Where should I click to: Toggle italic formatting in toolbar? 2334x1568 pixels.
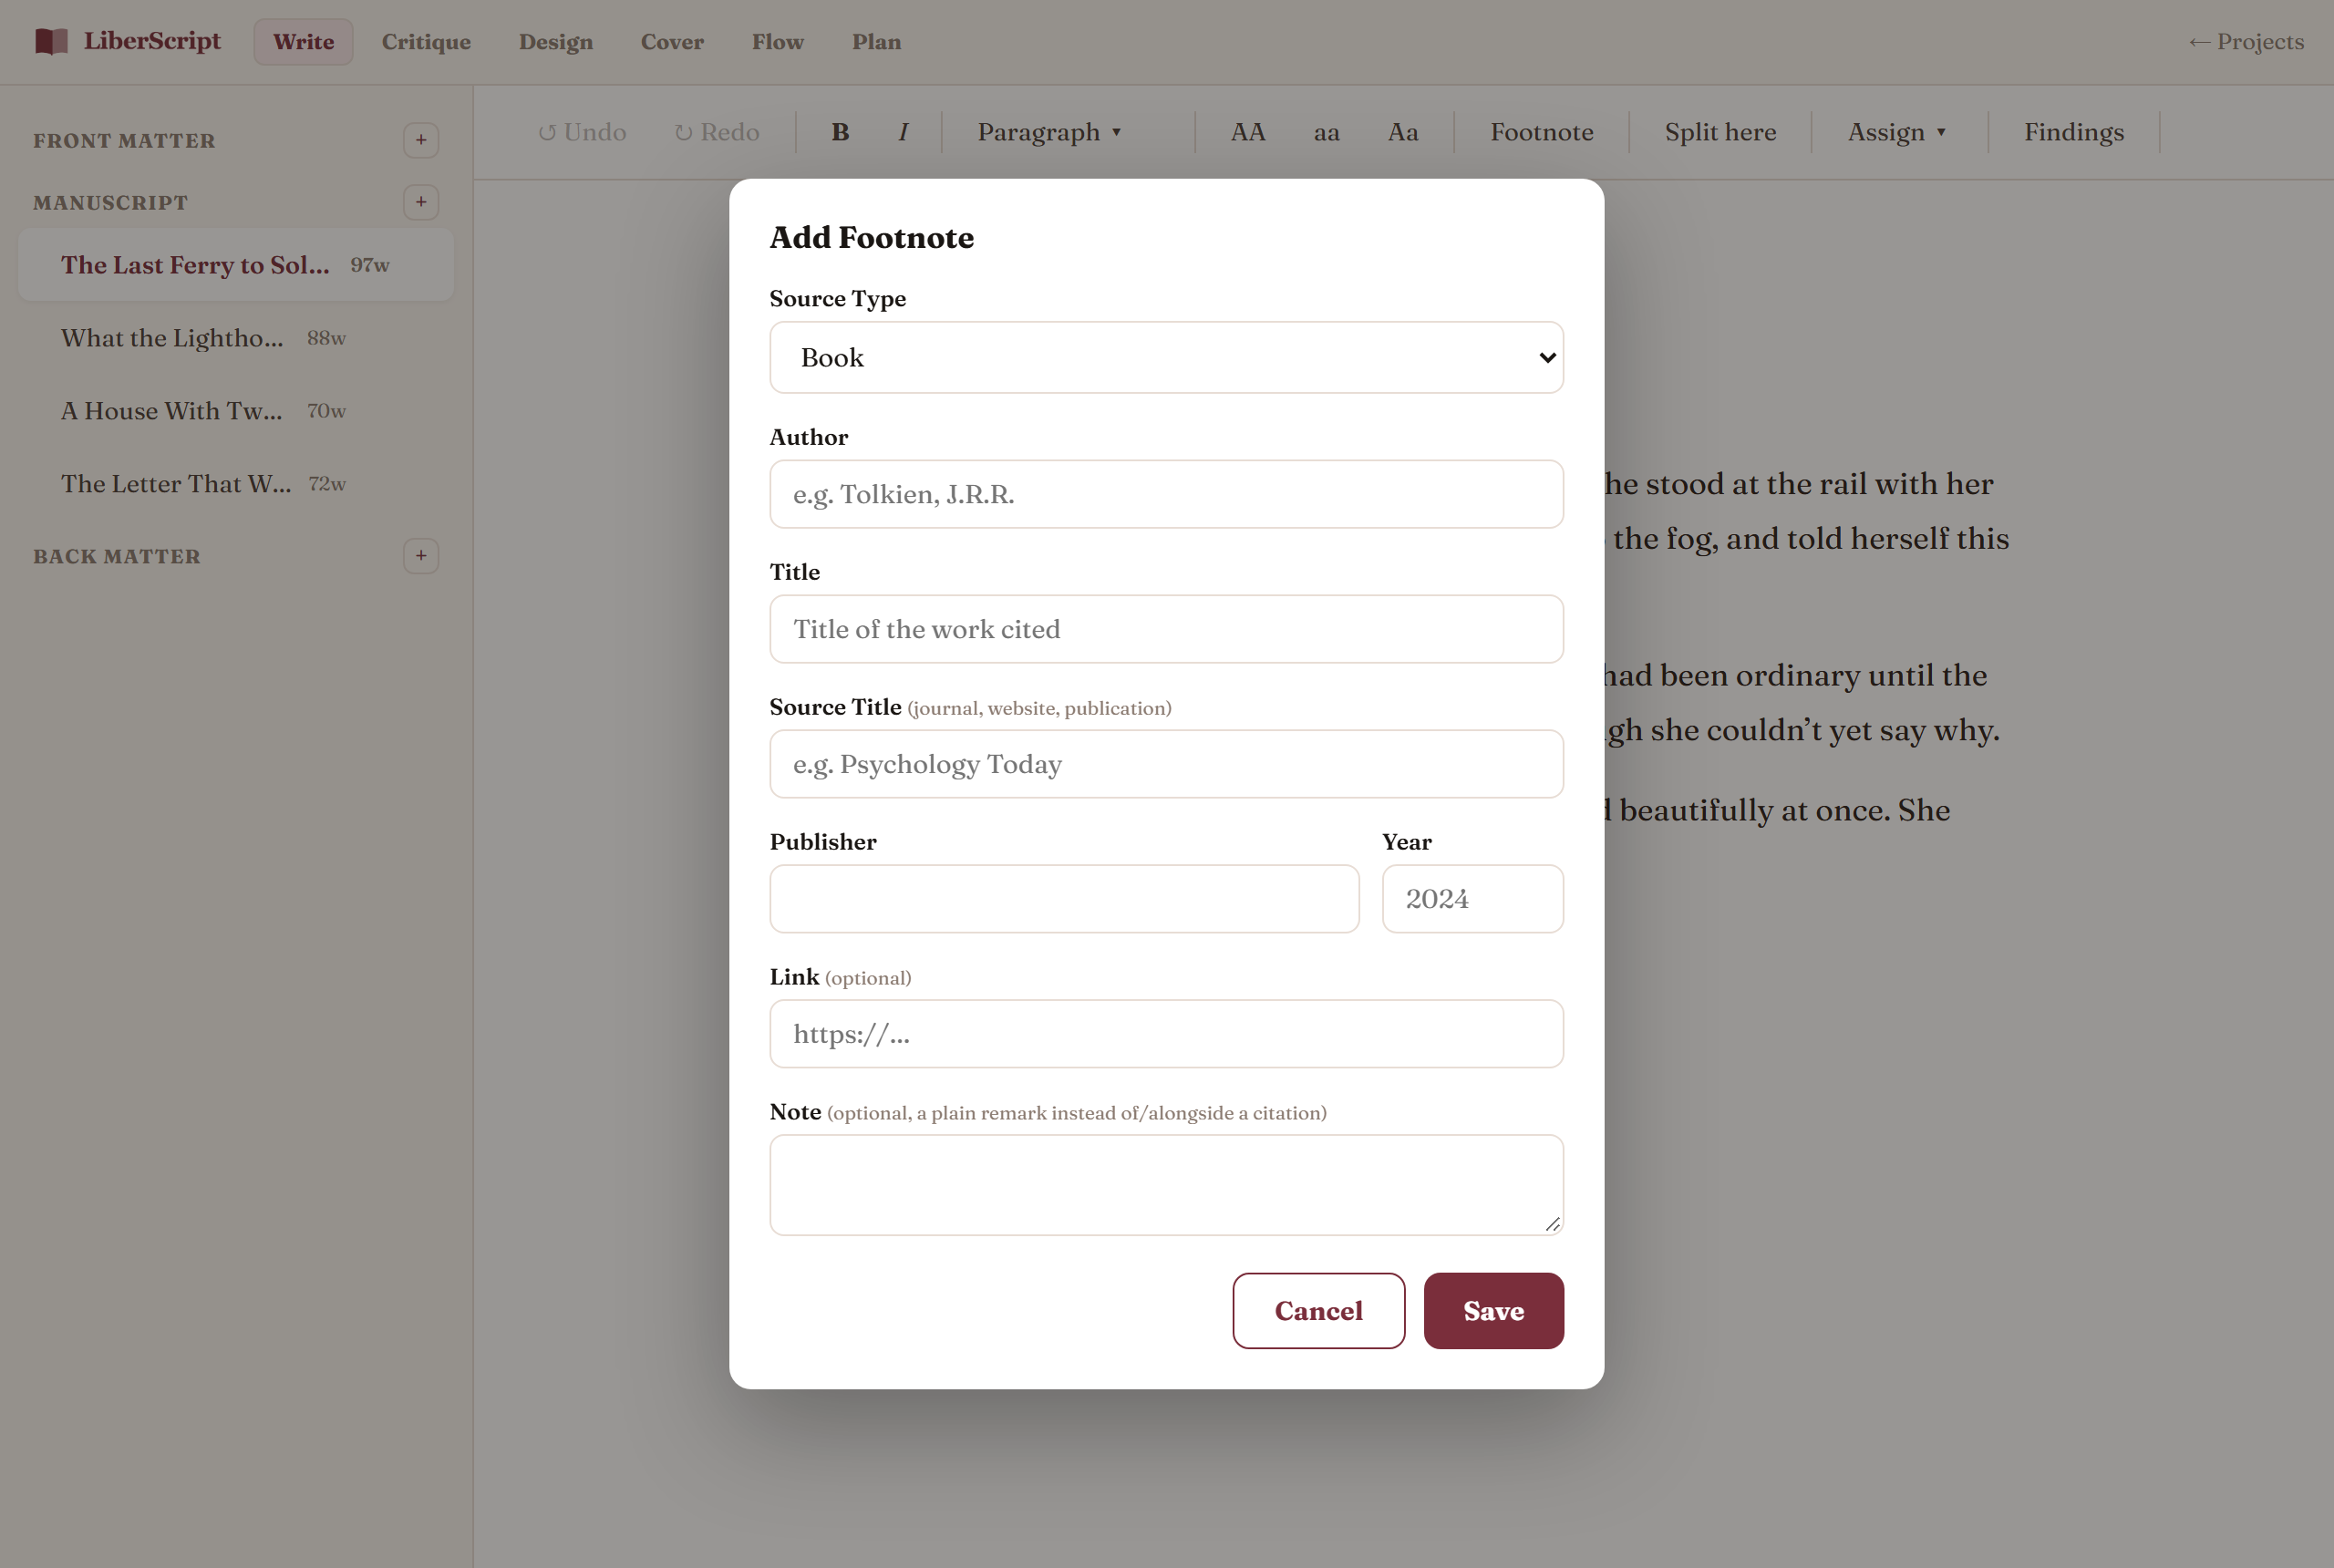tap(903, 132)
